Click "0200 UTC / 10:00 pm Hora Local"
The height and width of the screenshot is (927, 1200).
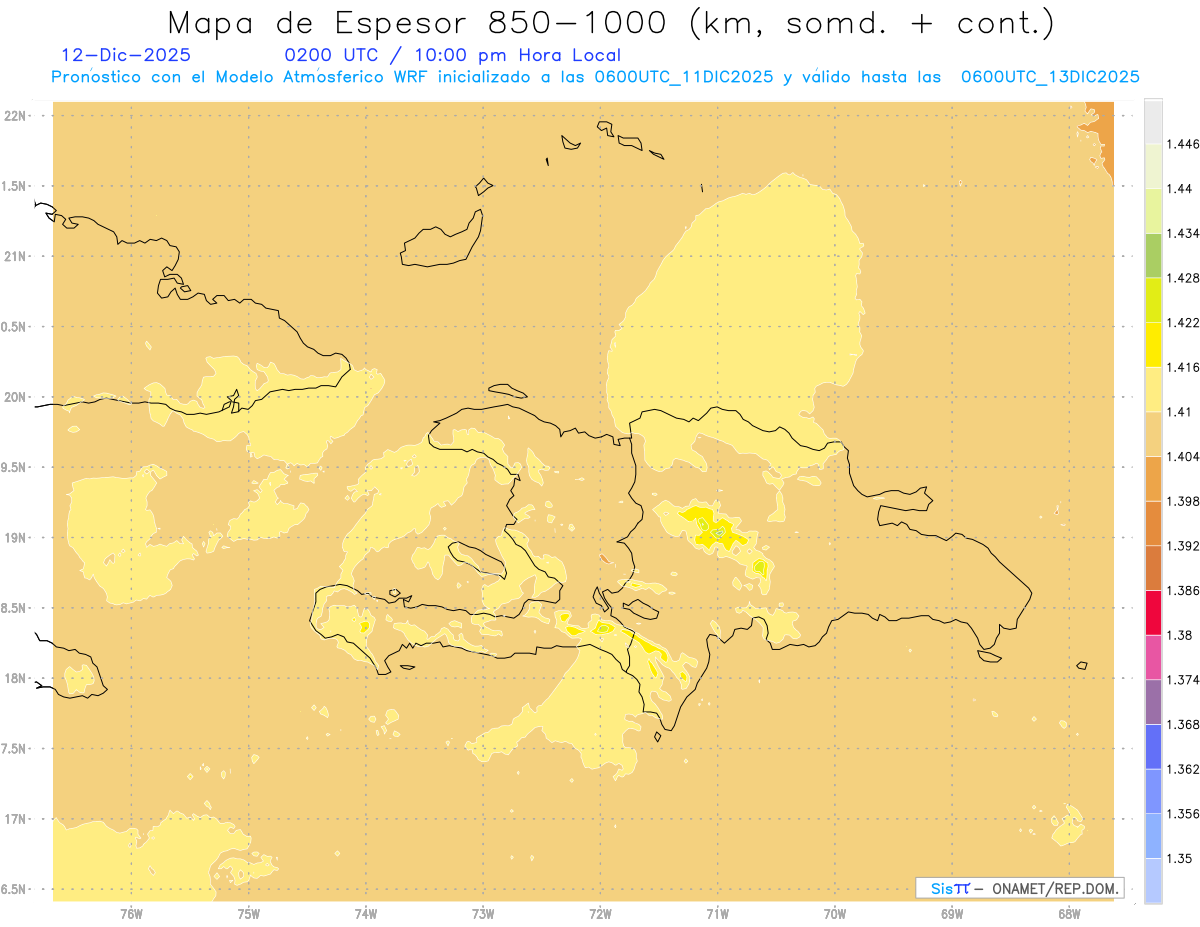point(452,56)
